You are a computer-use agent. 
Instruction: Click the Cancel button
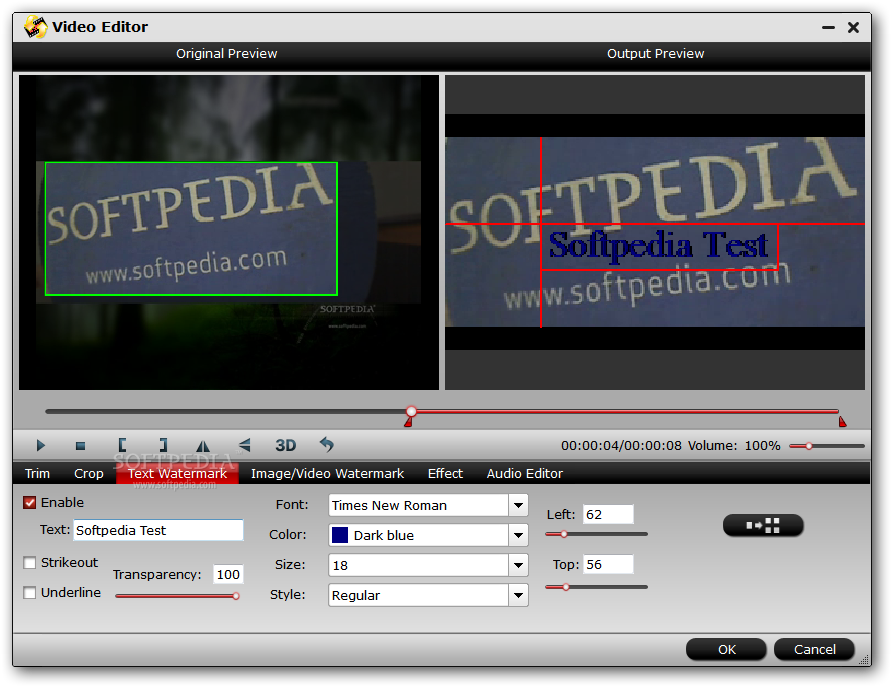pyautogui.click(x=815, y=649)
